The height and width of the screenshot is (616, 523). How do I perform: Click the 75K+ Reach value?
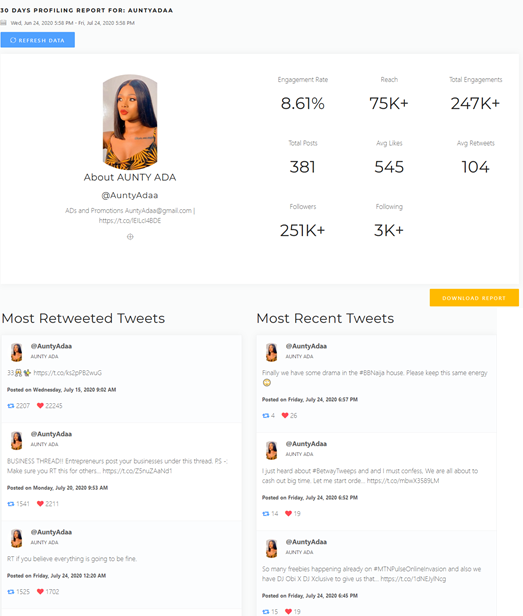pyautogui.click(x=389, y=103)
